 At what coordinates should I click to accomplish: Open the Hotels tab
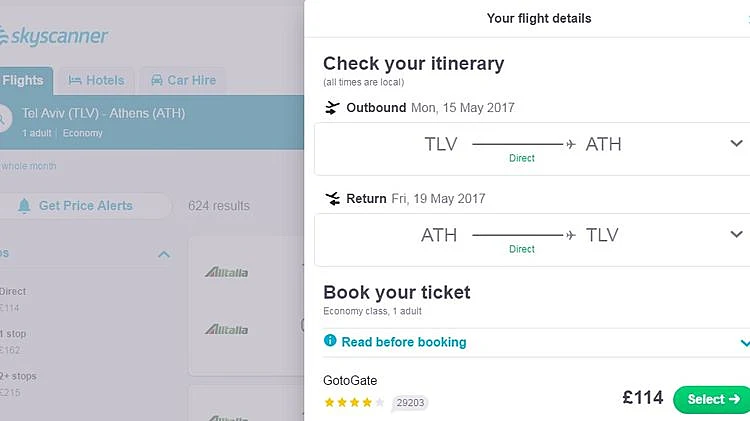(x=97, y=80)
